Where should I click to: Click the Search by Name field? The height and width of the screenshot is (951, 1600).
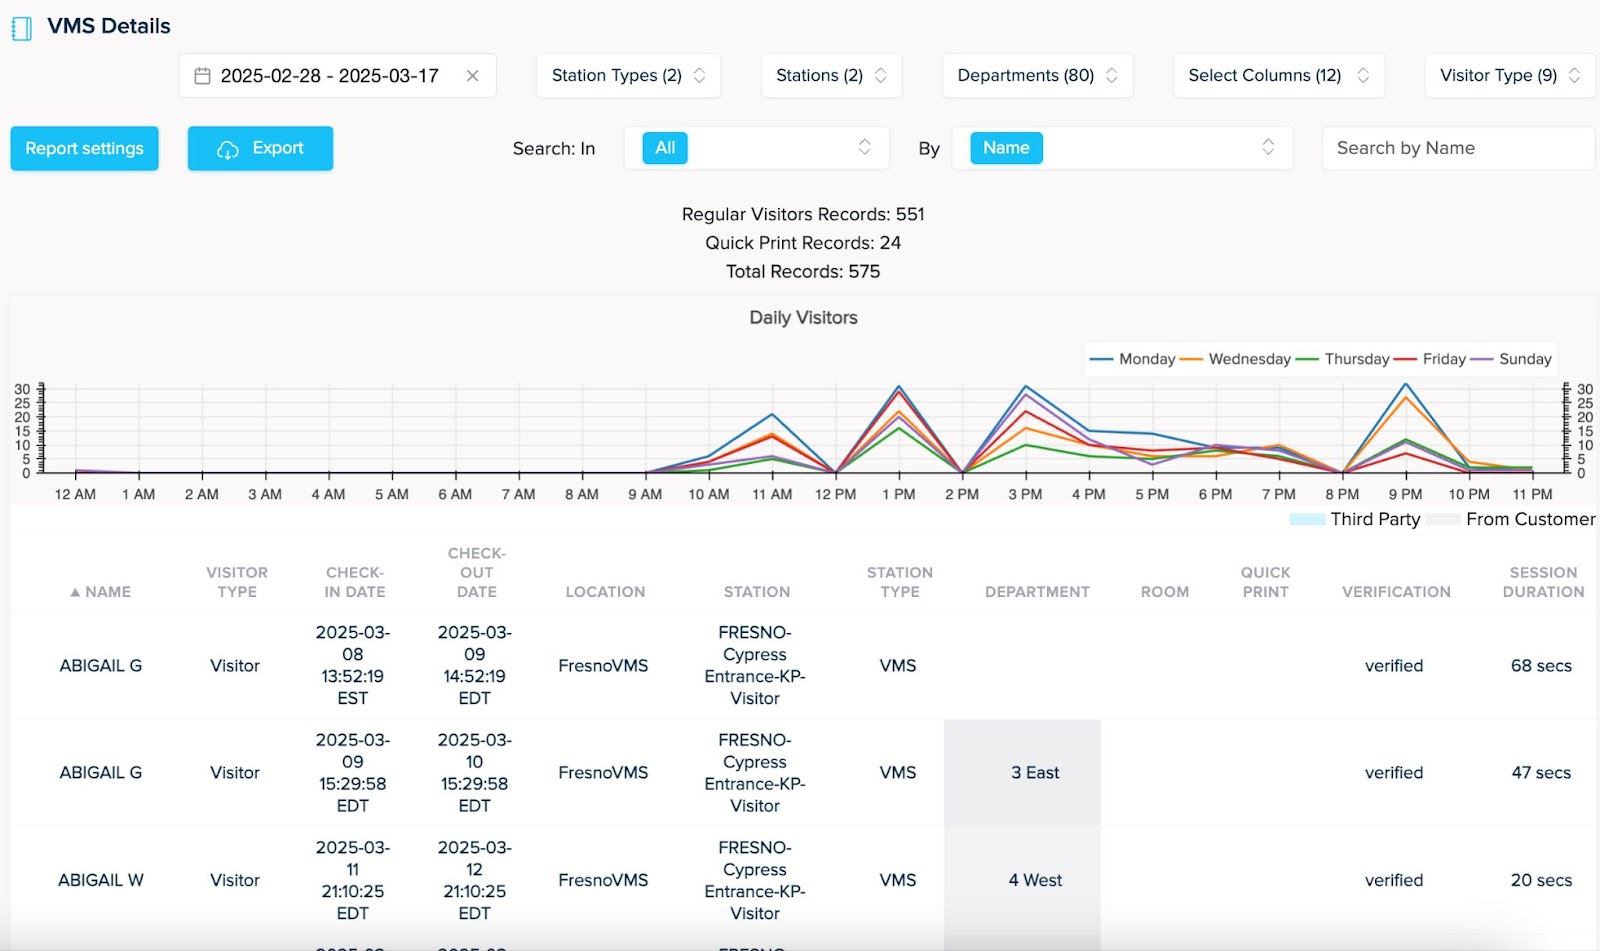tap(1458, 148)
